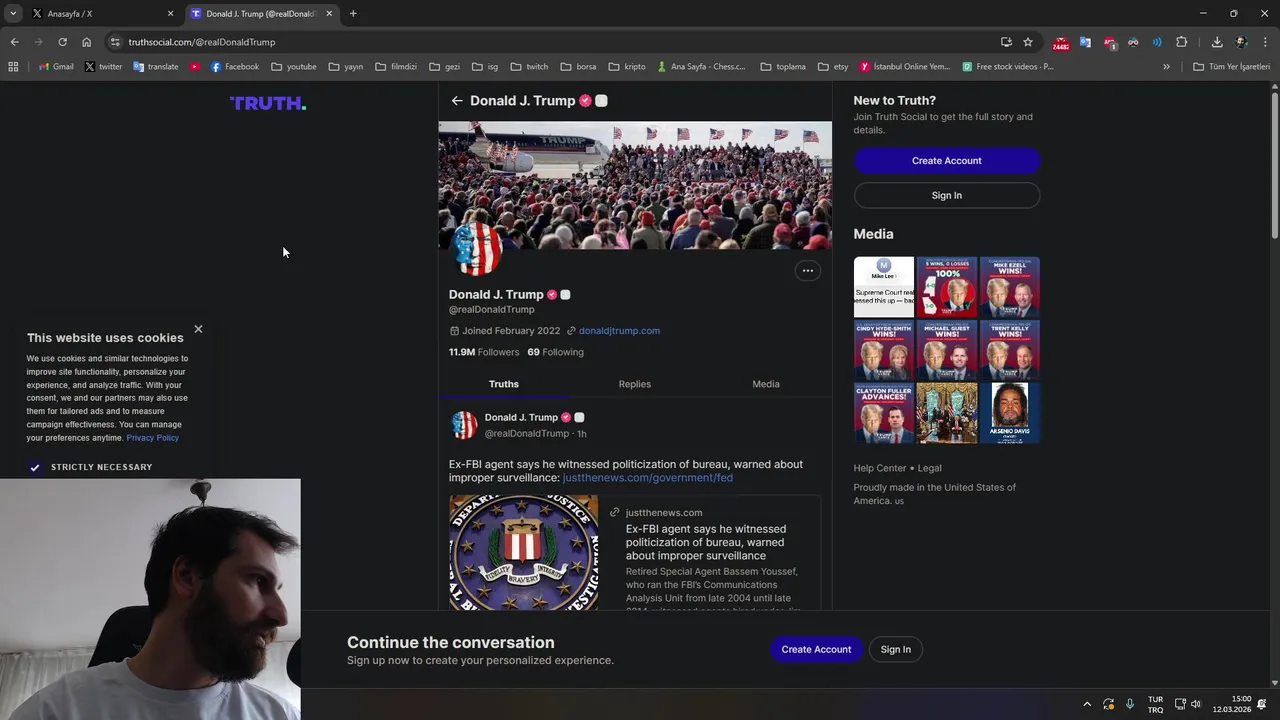
Task: Close the Donald J. Trump browser tab
Action: point(329,14)
